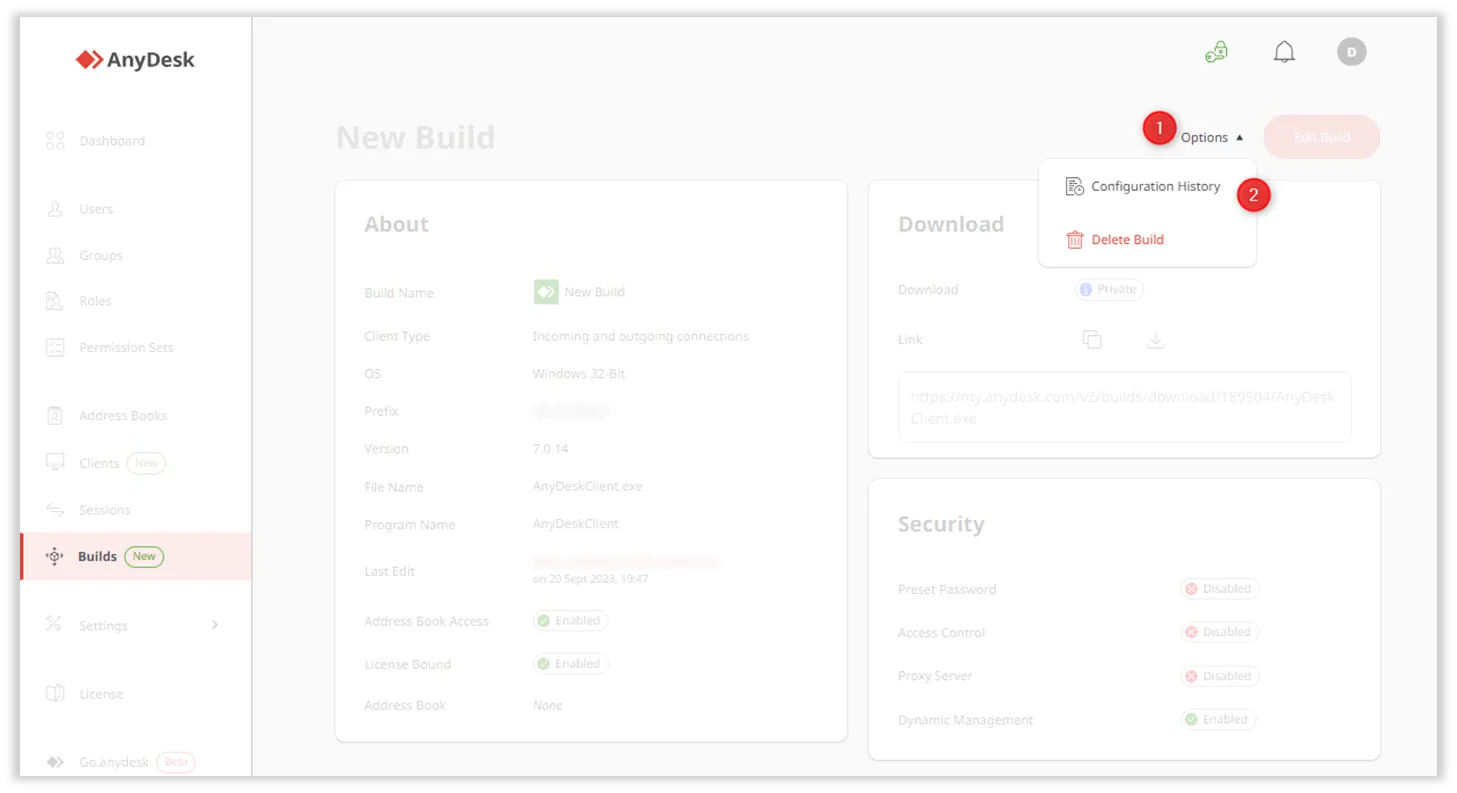The width and height of the screenshot is (1457, 793).
Task: Open the Dashboard sidebar icon
Action: tap(55, 141)
